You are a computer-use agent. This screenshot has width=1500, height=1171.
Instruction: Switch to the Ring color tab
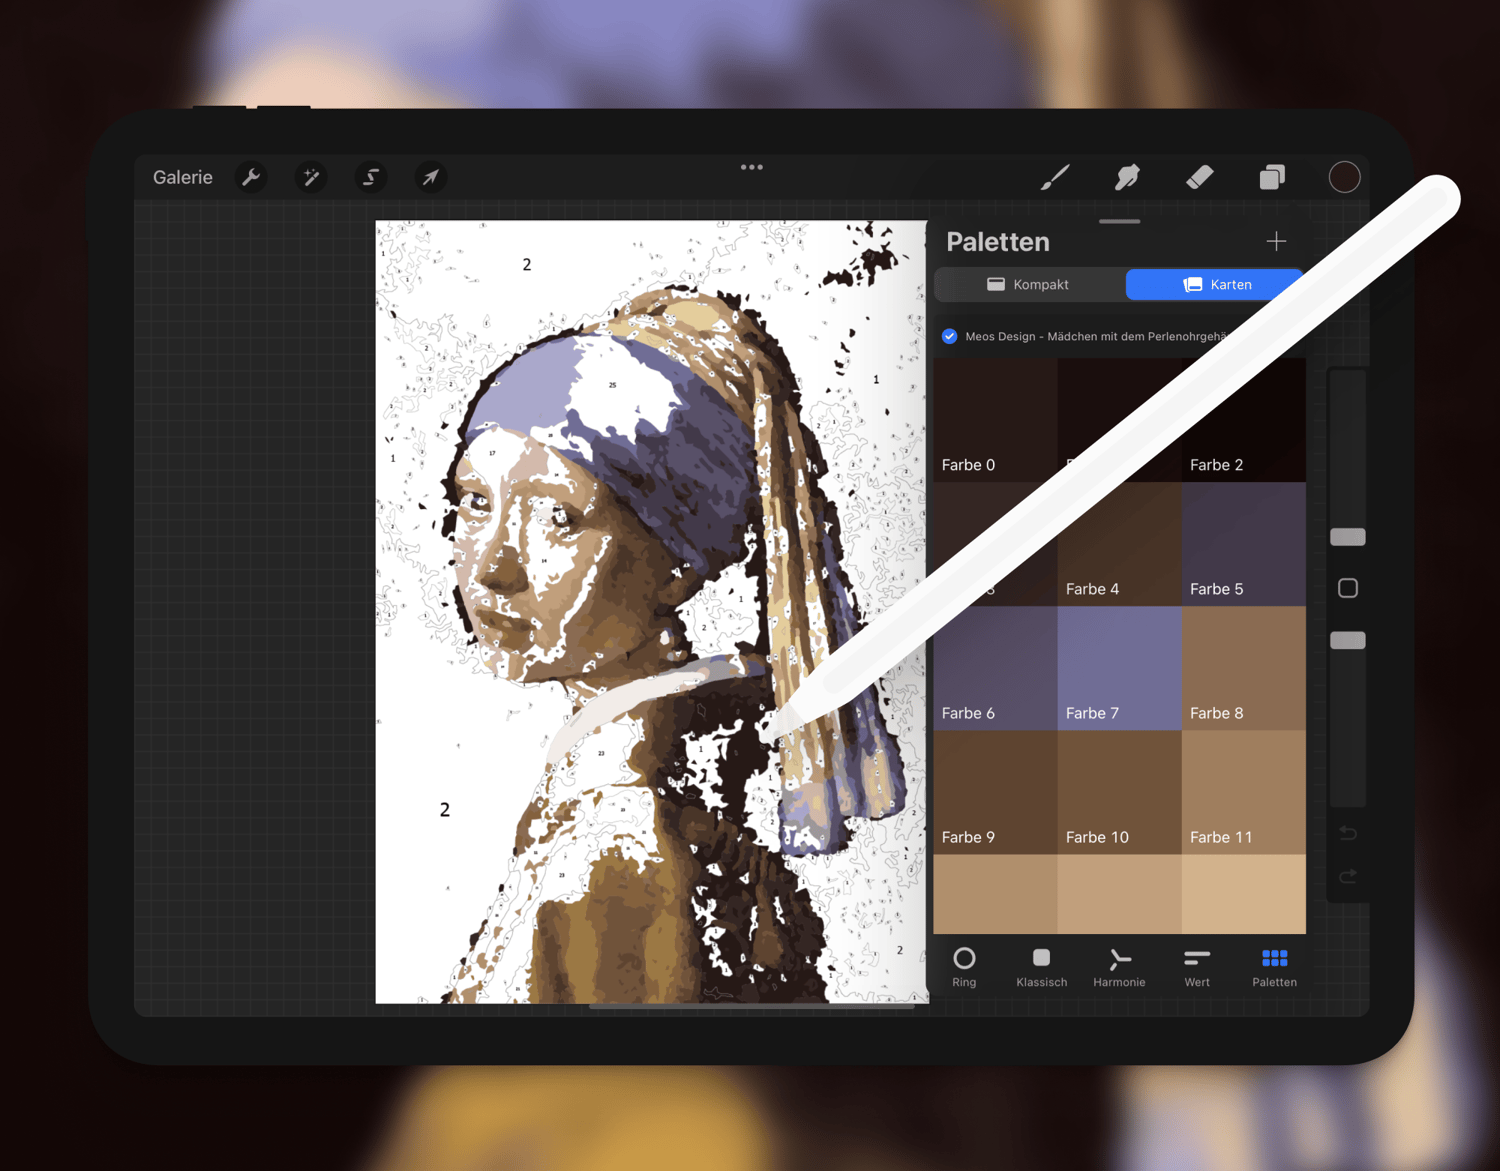click(x=964, y=967)
